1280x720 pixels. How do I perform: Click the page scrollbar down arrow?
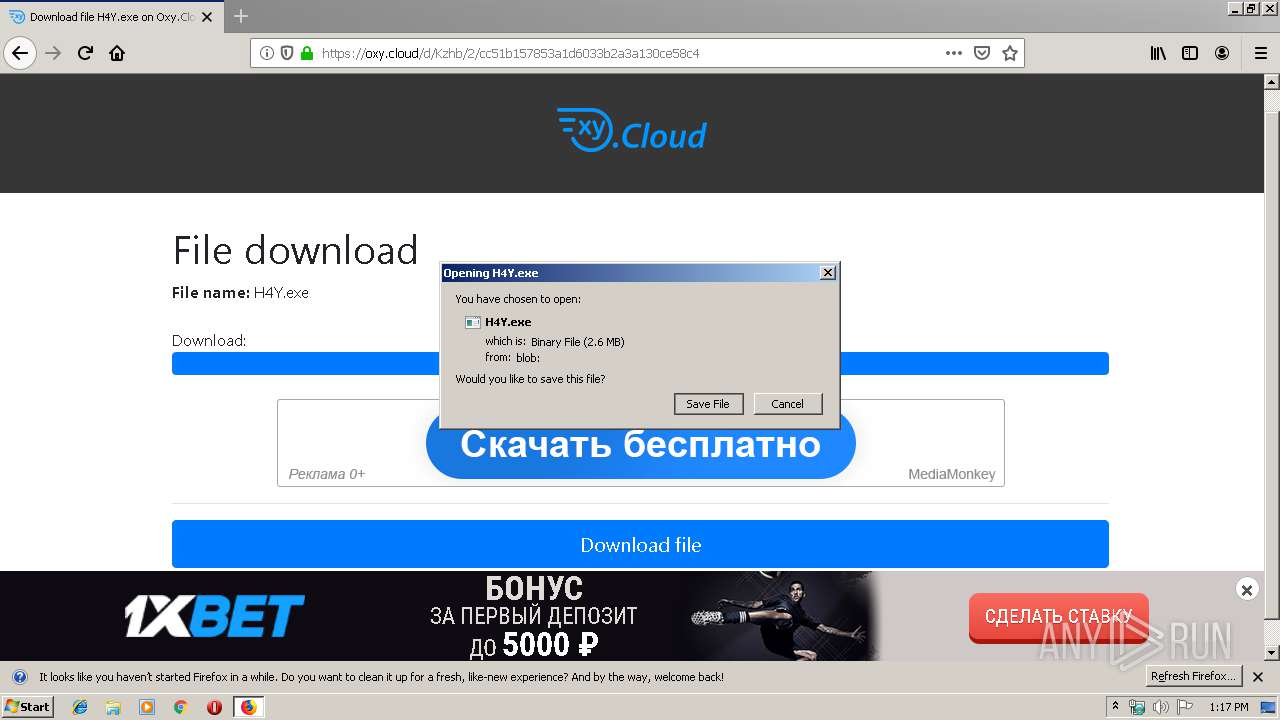[1272, 652]
